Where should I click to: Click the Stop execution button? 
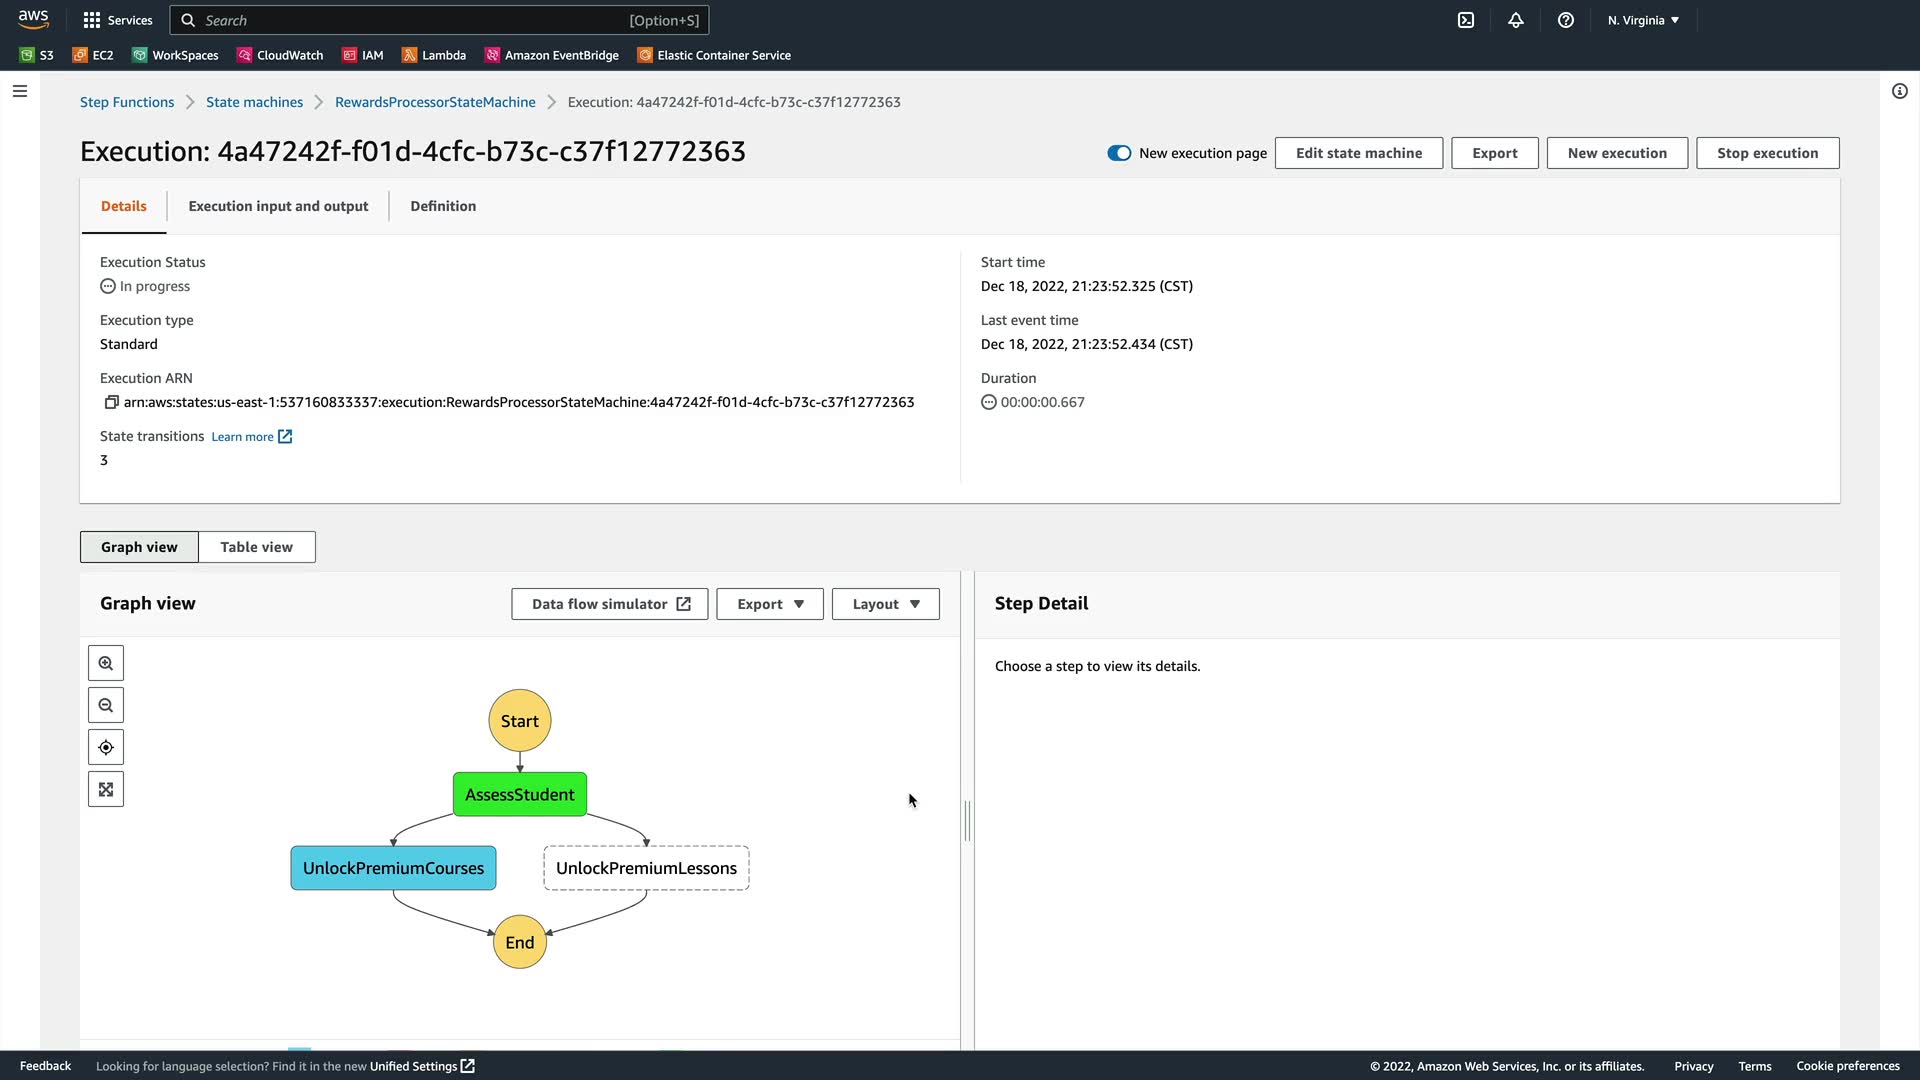pos(1767,153)
